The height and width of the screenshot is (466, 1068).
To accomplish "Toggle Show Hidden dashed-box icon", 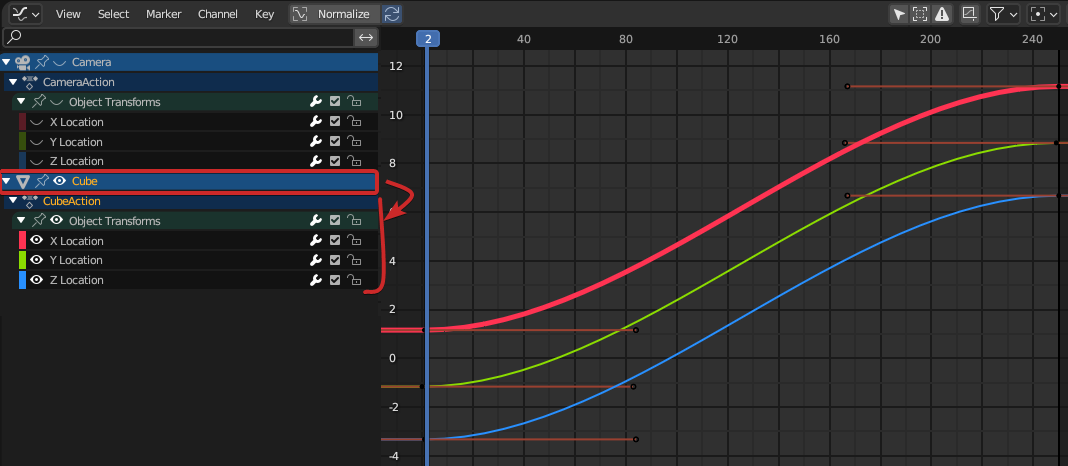I will click(920, 14).
